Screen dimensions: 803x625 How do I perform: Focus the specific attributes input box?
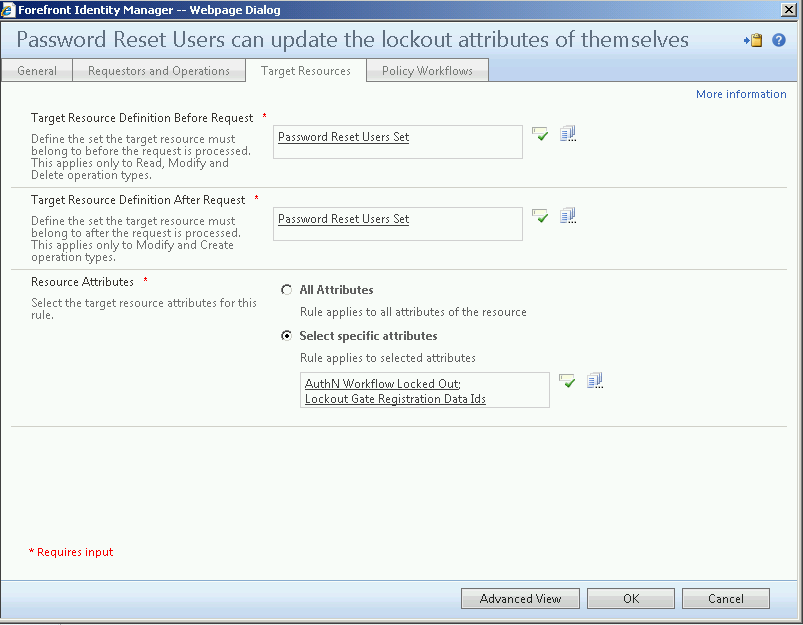425,390
